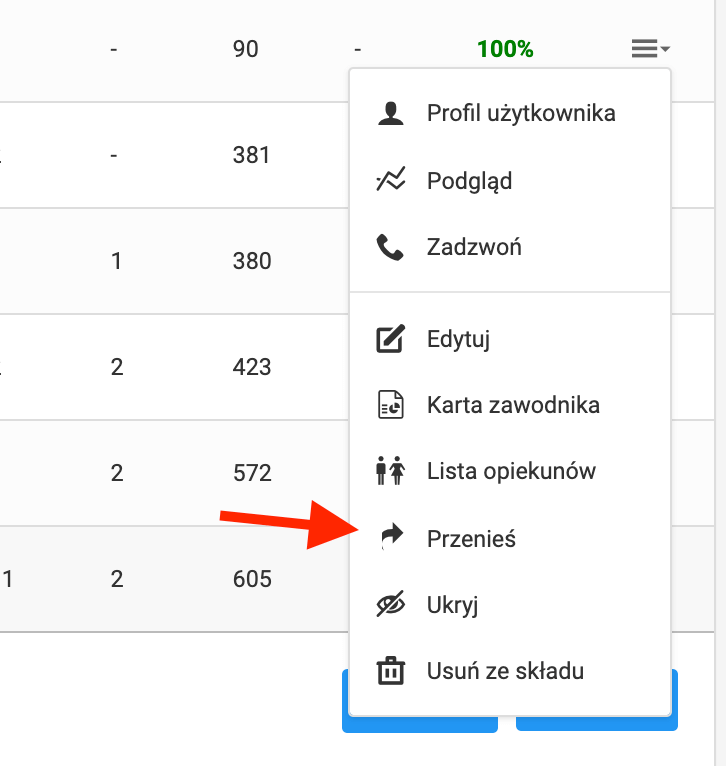This screenshot has height=766, width=726.
Task: Toggle the crossed-out eye Ukryj icon
Action: click(x=390, y=605)
